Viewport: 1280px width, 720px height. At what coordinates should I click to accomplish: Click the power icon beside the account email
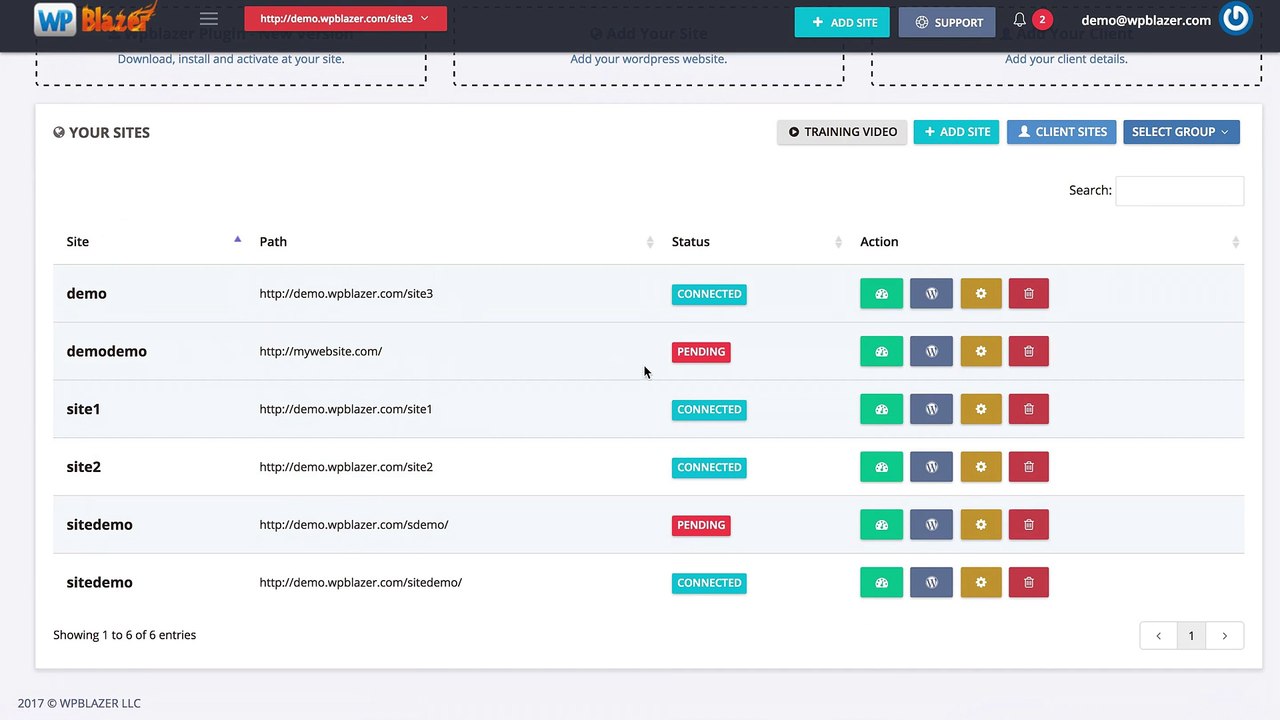1236,19
